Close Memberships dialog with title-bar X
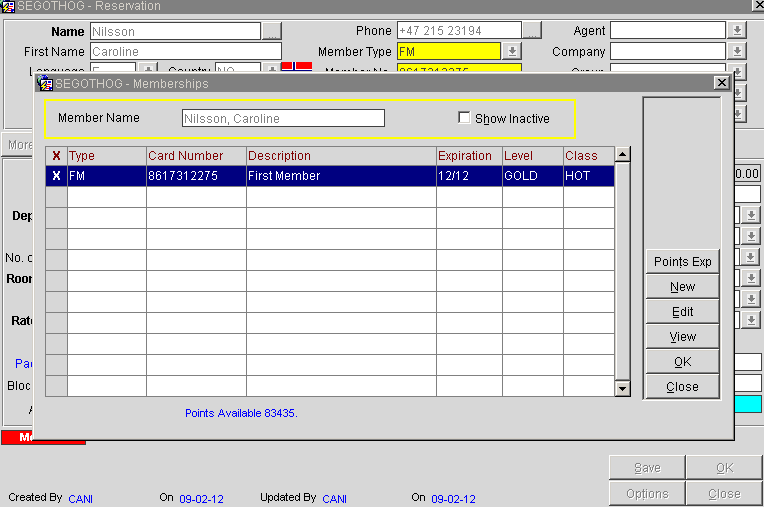The height and width of the screenshot is (507, 764). (722, 83)
